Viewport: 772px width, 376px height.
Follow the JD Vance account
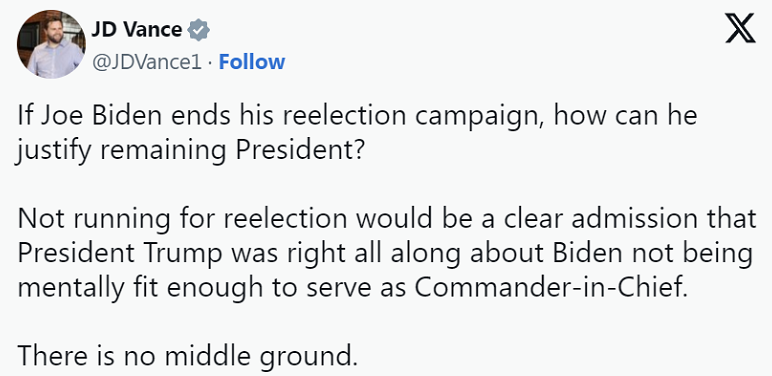click(252, 62)
